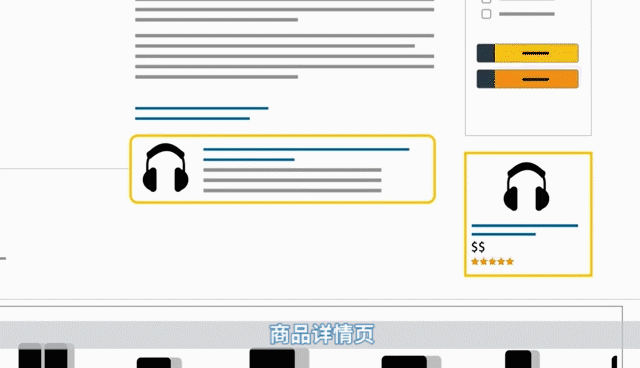Click the $$ price in the sidebar ad
640x368 pixels.
478,247
